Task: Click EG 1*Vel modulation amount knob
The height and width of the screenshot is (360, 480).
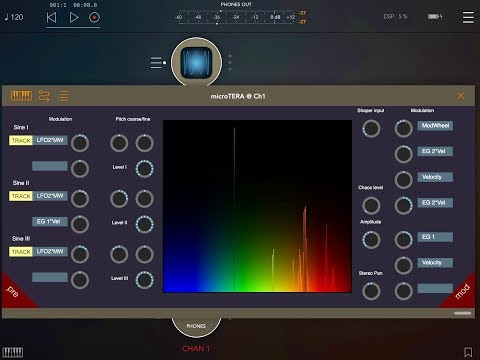Action: pos(80,224)
